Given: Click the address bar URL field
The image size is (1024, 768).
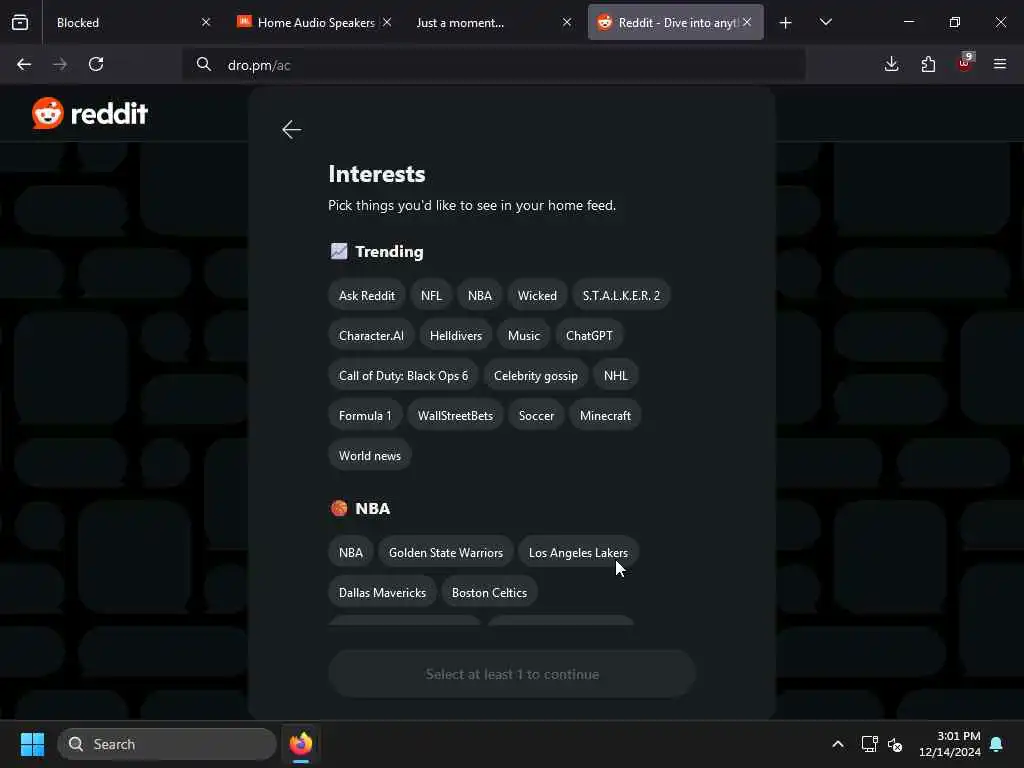Looking at the screenshot, I should pos(494,64).
